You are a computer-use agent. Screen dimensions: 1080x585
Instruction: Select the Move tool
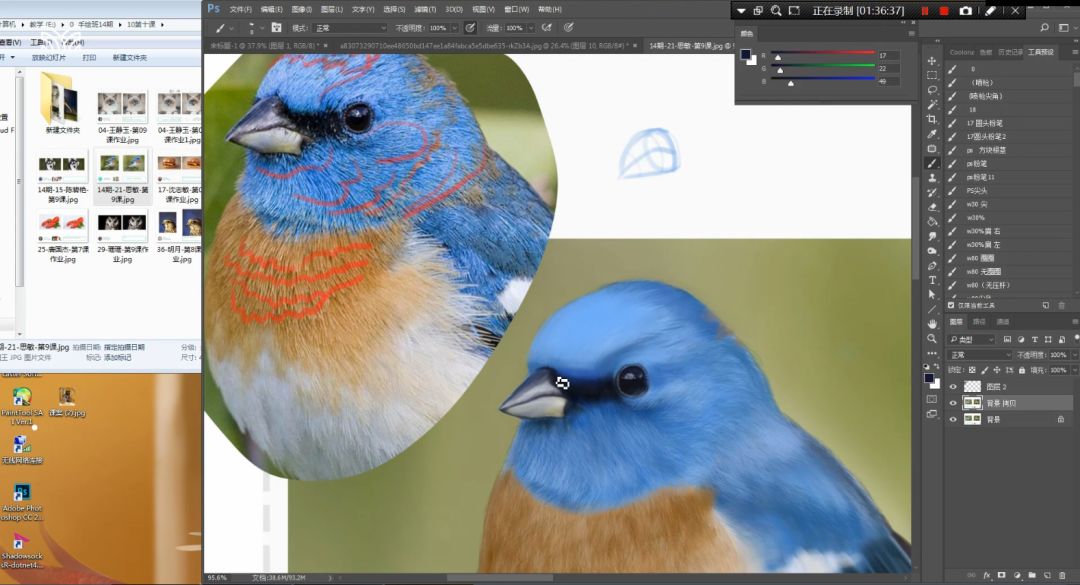pos(932,61)
